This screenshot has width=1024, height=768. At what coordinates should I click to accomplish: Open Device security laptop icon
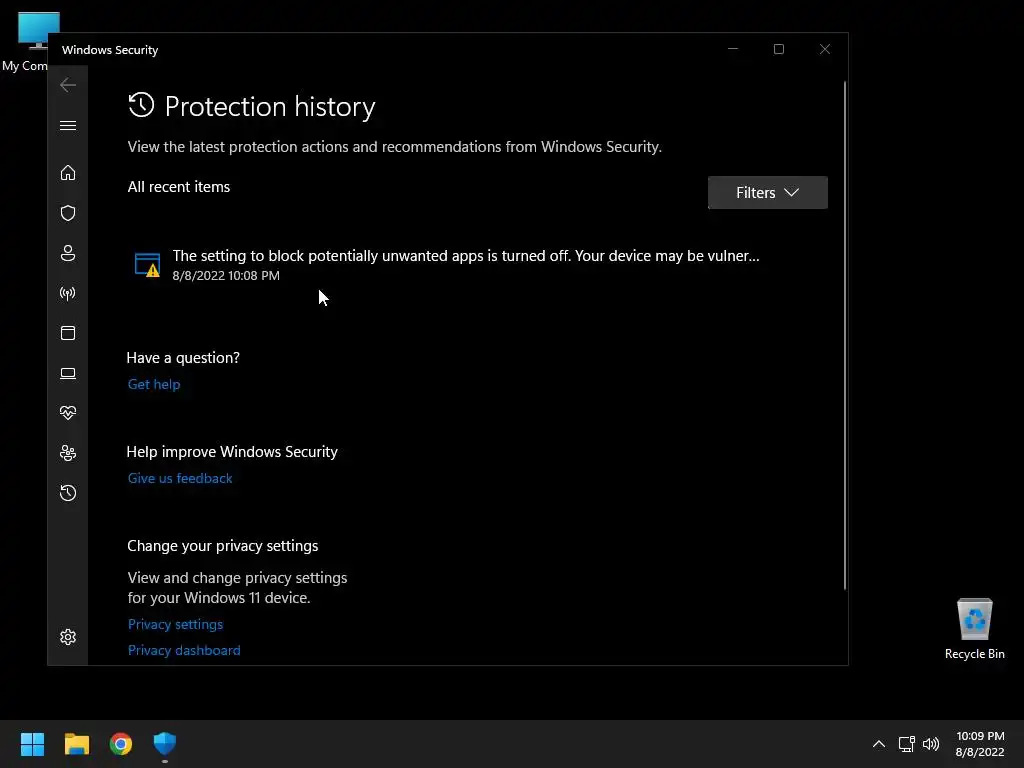click(x=68, y=373)
